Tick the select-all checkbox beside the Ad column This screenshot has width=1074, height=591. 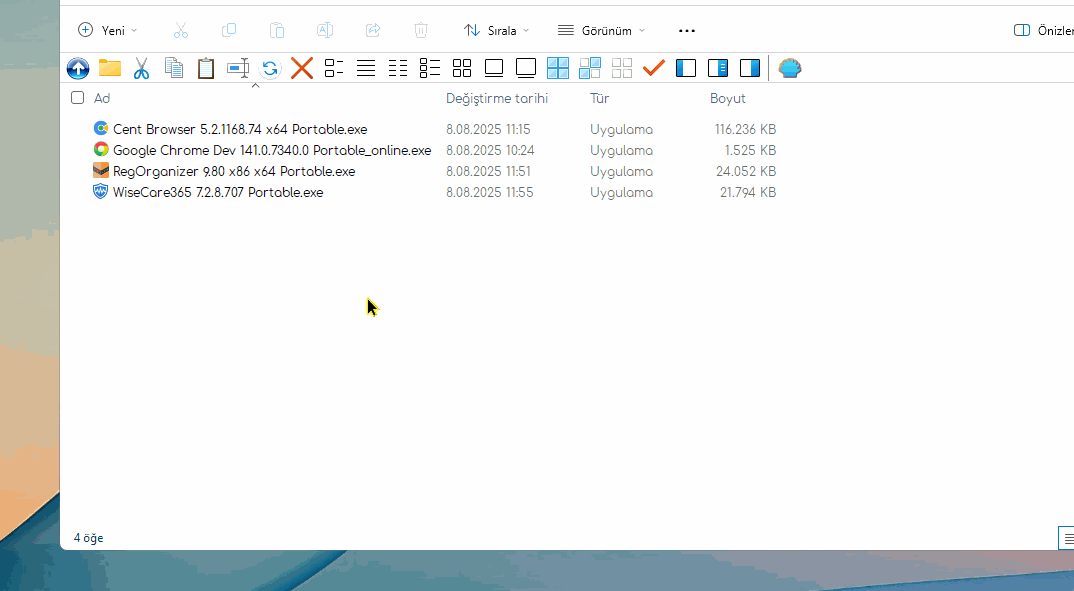pos(77,98)
